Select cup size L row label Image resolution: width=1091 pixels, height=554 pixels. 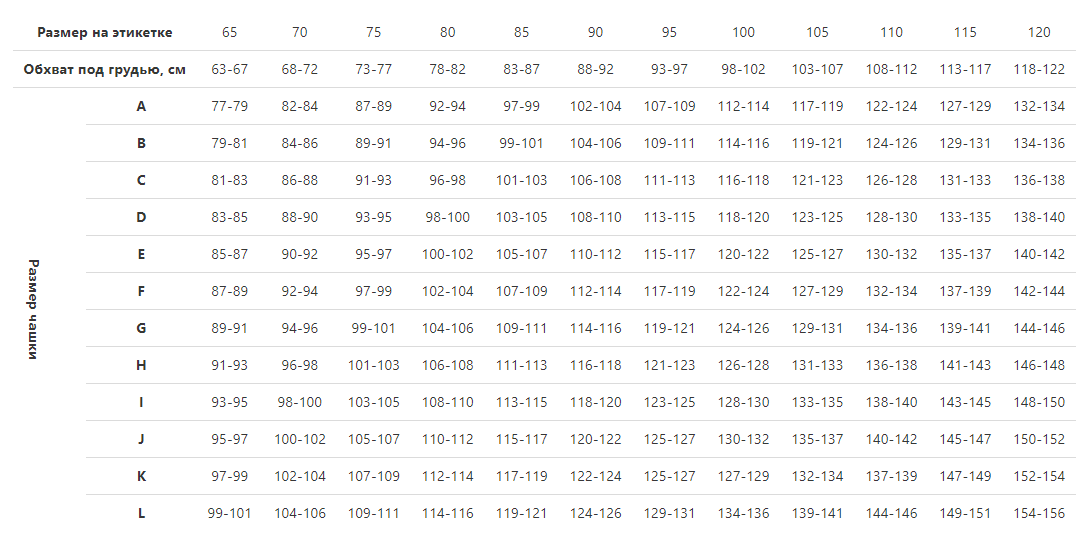click(x=141, y=514)
